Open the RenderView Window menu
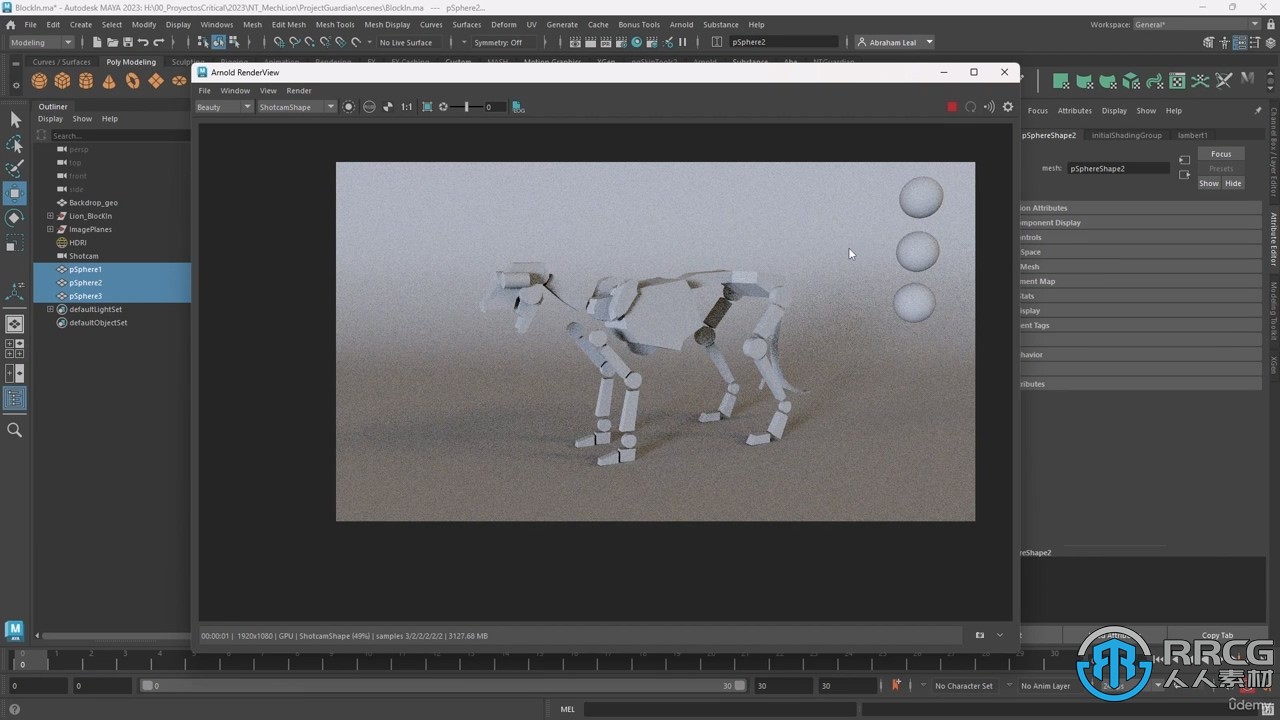The image size is (1280, 720). pyautogui.click(x=235, y=90)
